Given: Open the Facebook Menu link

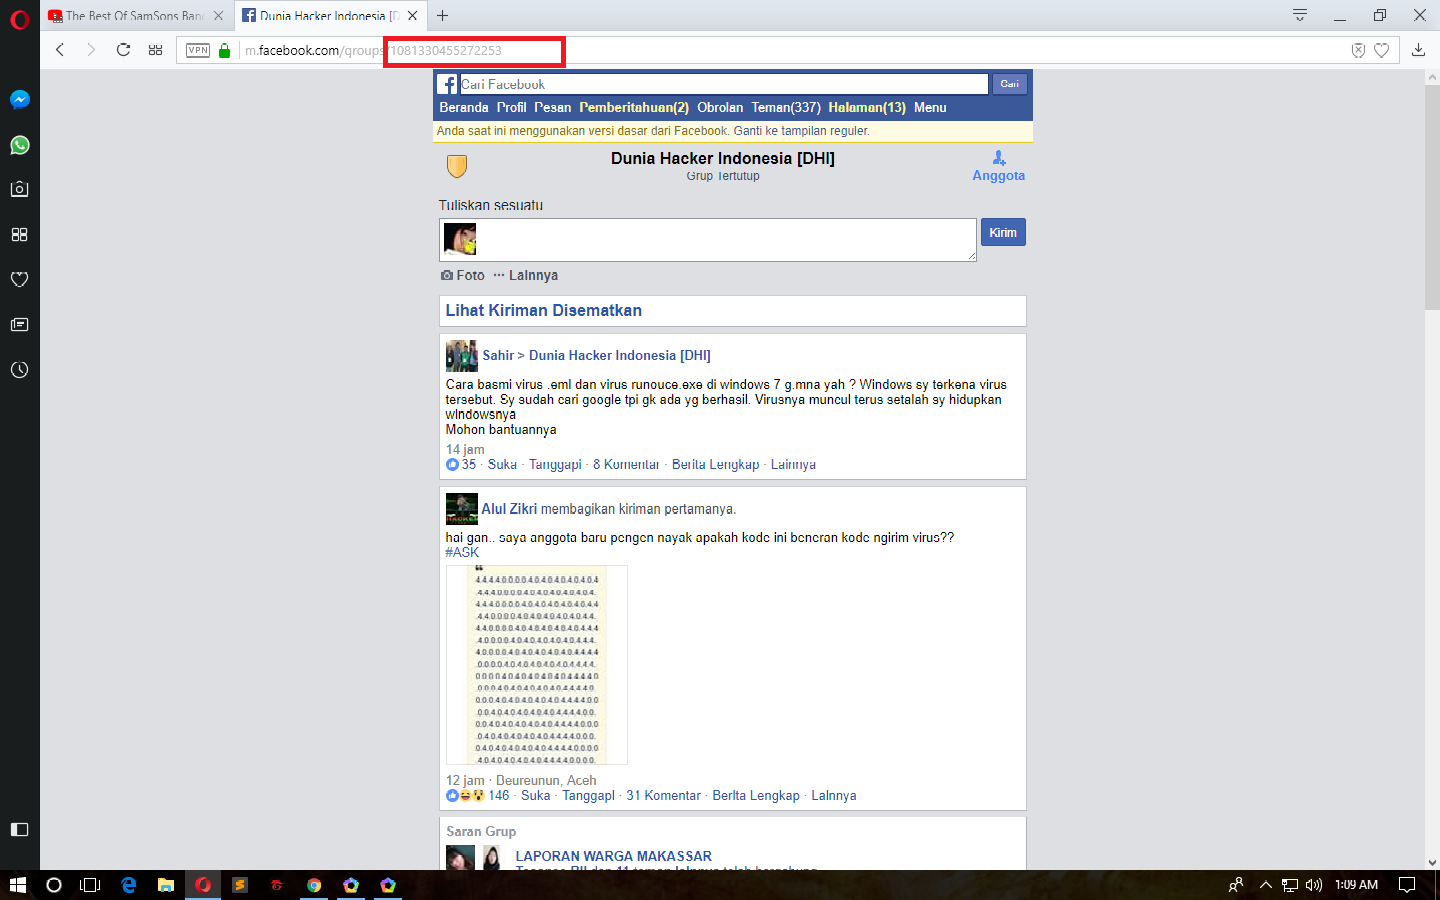Looking at the screenshot, I should click(930, 108).
